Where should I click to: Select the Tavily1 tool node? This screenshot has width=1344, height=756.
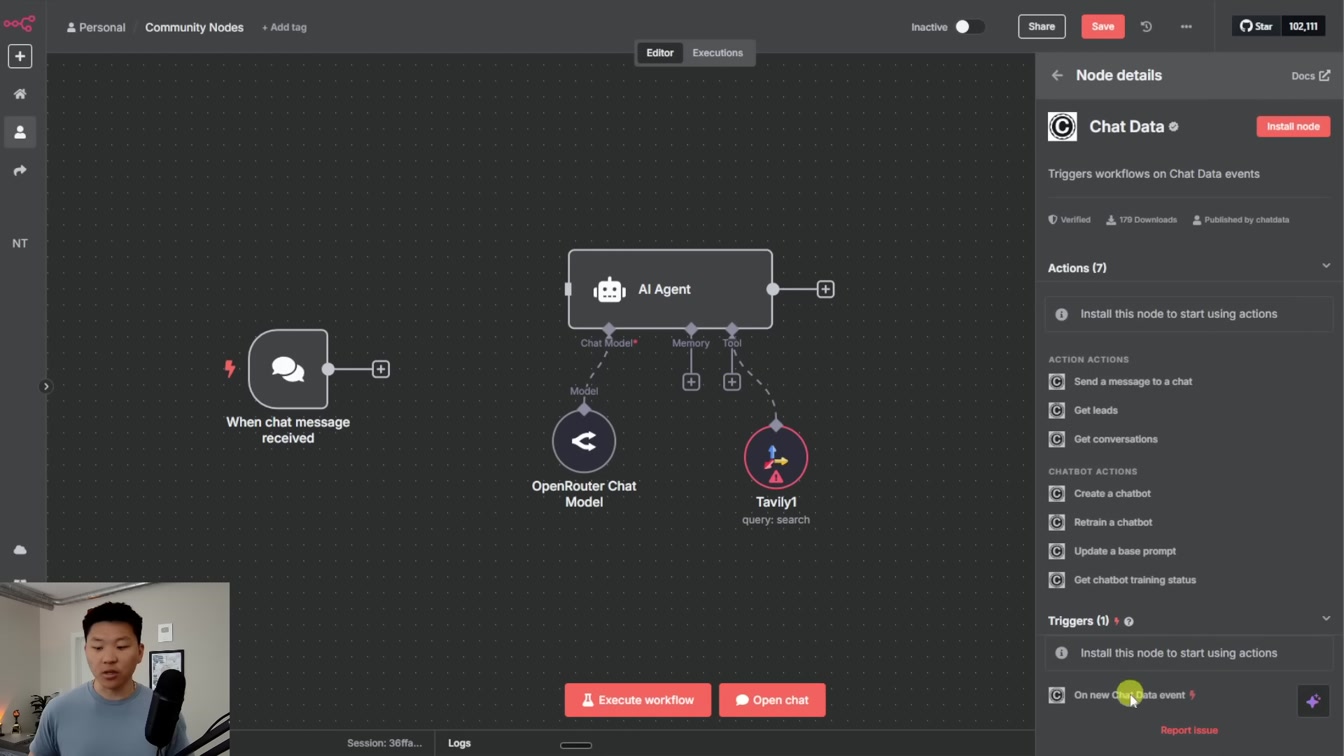pos(776,457)
